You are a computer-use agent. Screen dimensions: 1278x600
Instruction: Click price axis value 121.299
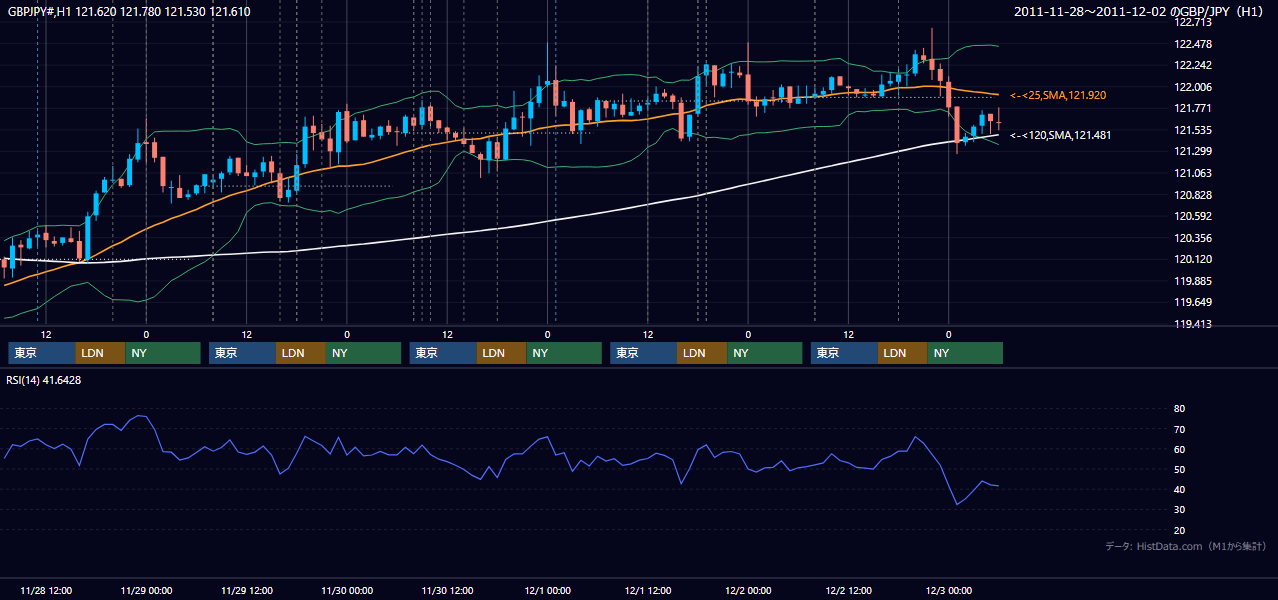coord(1192,151)
